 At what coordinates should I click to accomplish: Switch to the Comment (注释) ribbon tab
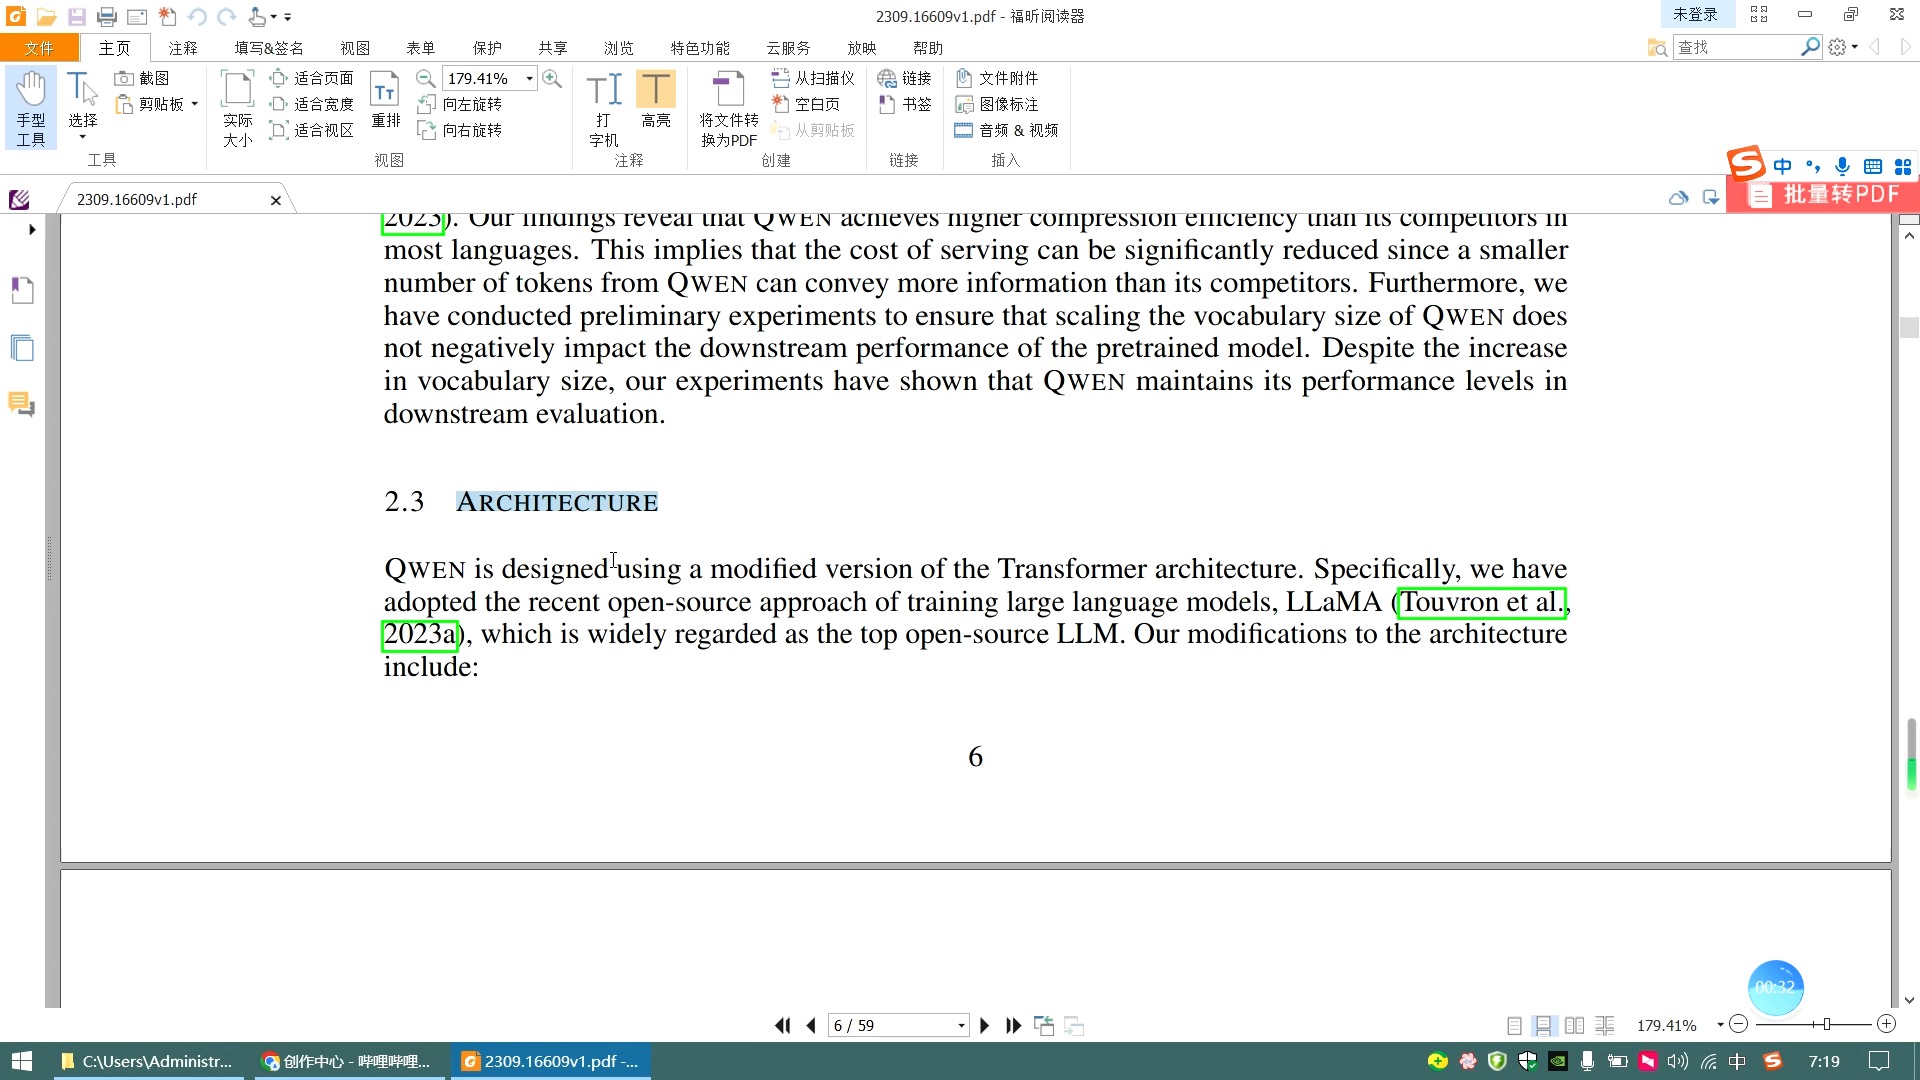point(183,48)
